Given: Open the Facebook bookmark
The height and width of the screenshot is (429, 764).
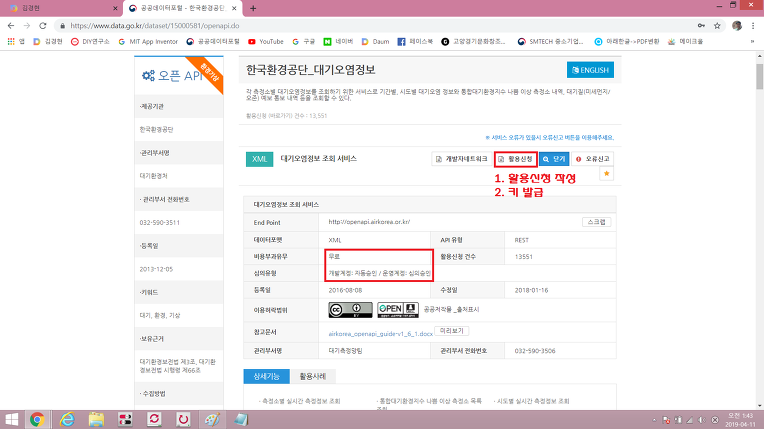Looking at the screenshot, I should (x=415, y=42).
